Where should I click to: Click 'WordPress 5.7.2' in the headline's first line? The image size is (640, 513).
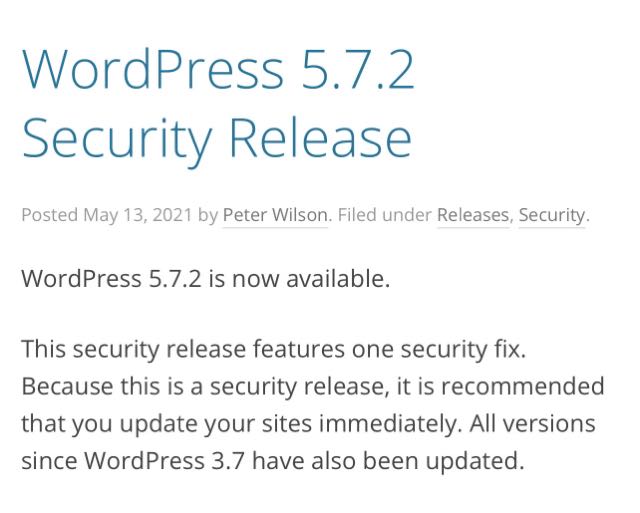(x=218, y=69)
